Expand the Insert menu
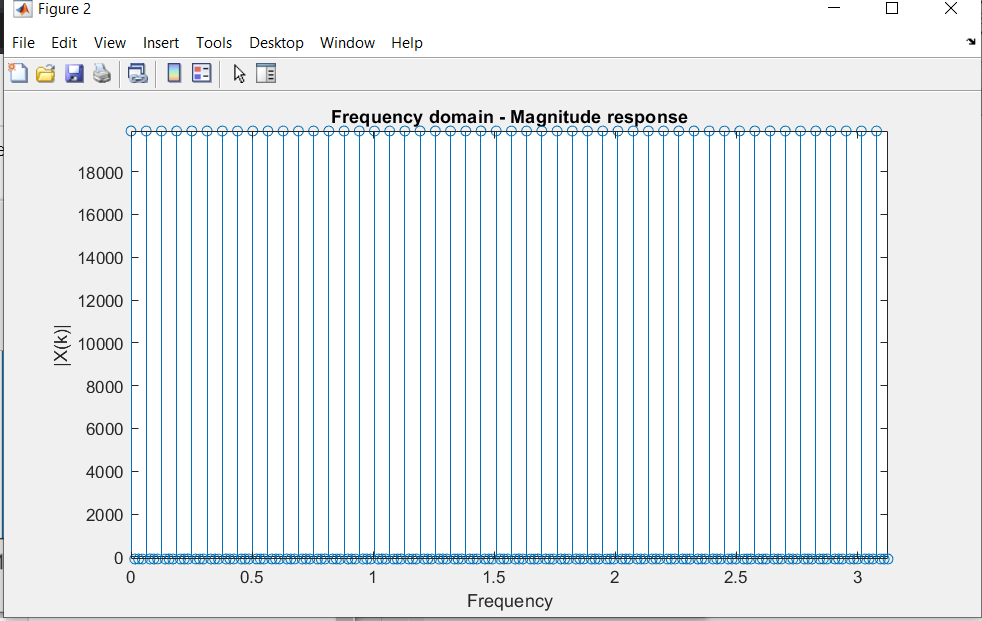The image size is (982, 621). tap(161, 43)
